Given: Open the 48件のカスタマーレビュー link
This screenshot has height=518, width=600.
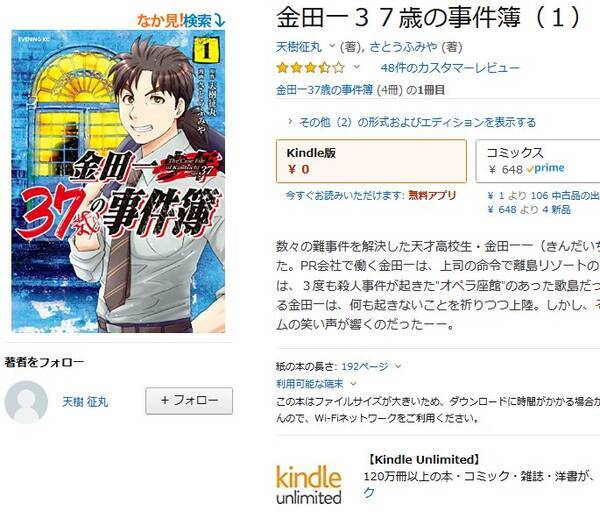Looking at the screenshot, I should [450, 68].
